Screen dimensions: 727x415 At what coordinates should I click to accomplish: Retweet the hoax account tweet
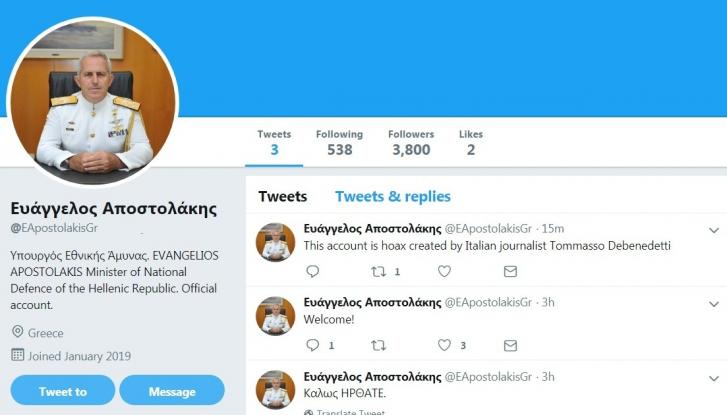(379, 271)
